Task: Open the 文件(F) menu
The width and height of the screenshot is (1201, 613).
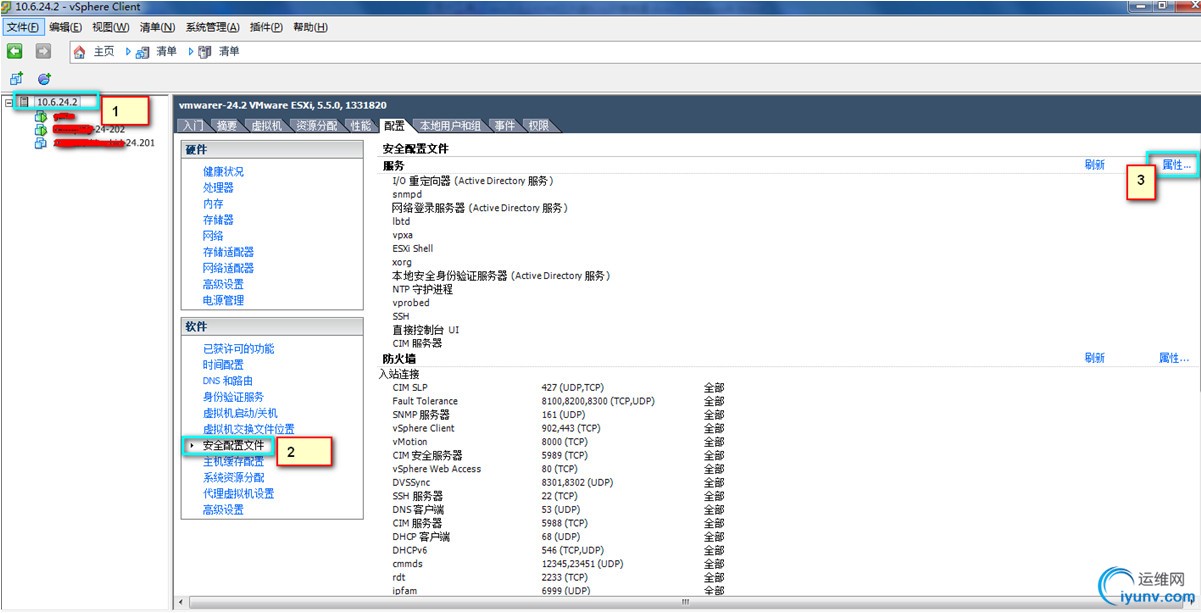Action: click(x=23, y=27)
